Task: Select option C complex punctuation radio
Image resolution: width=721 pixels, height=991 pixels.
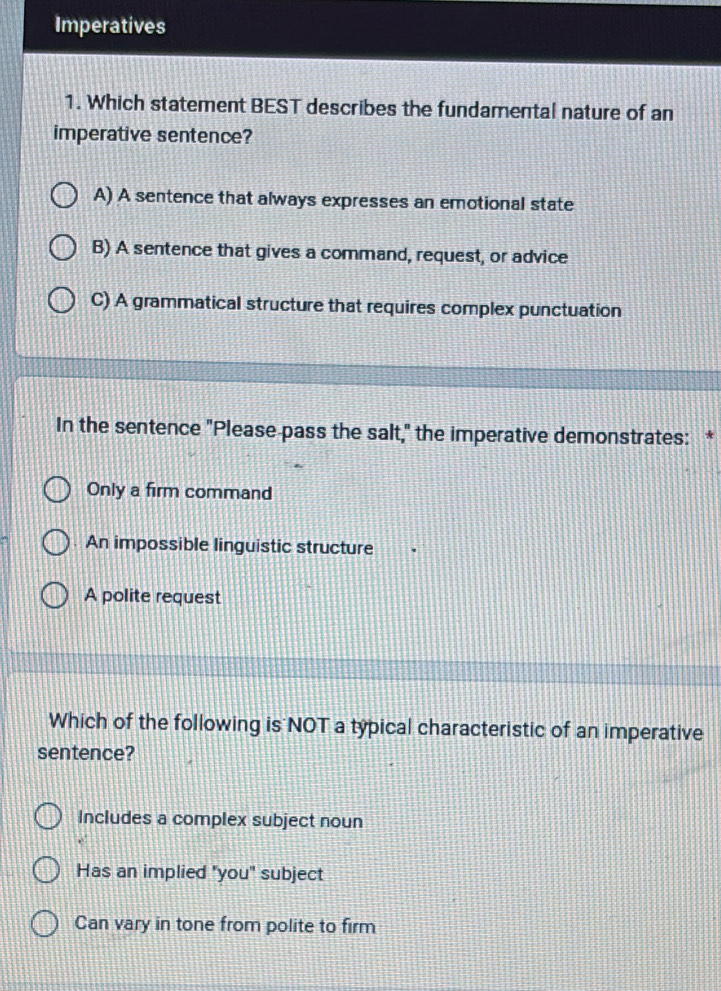Action: coord(61,301)
